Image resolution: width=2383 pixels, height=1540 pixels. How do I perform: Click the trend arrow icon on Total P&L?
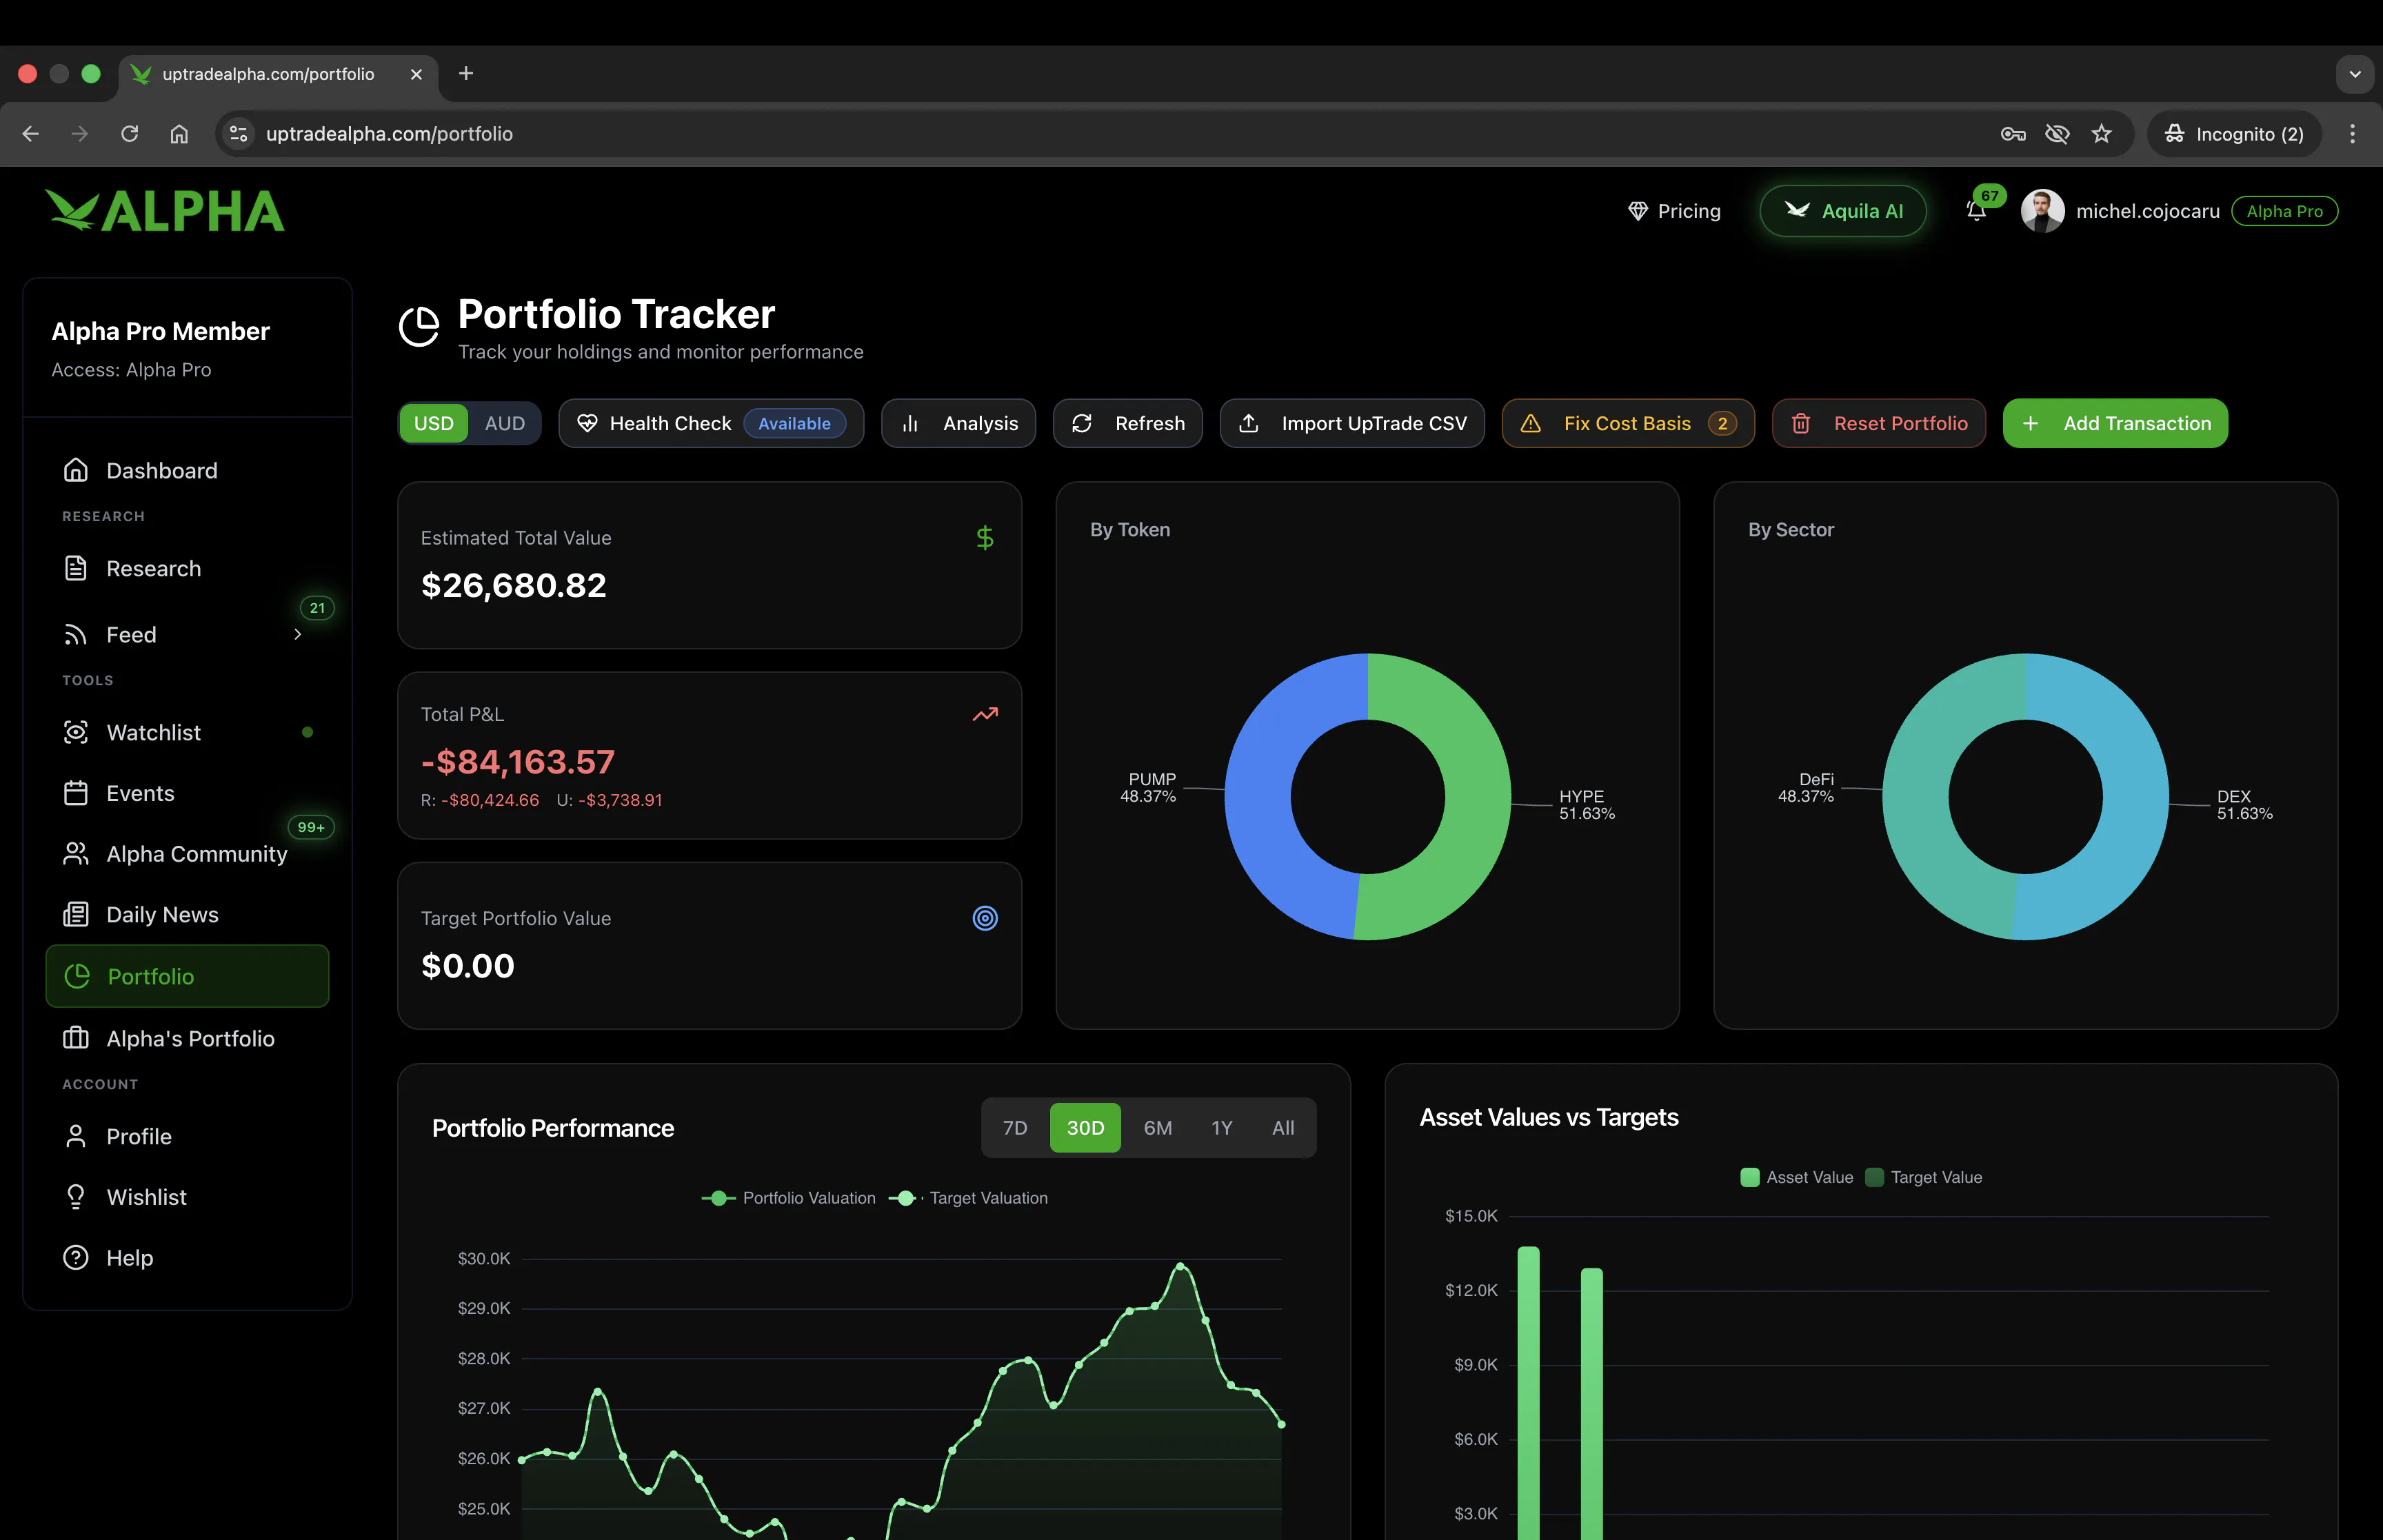click(985, 714)
